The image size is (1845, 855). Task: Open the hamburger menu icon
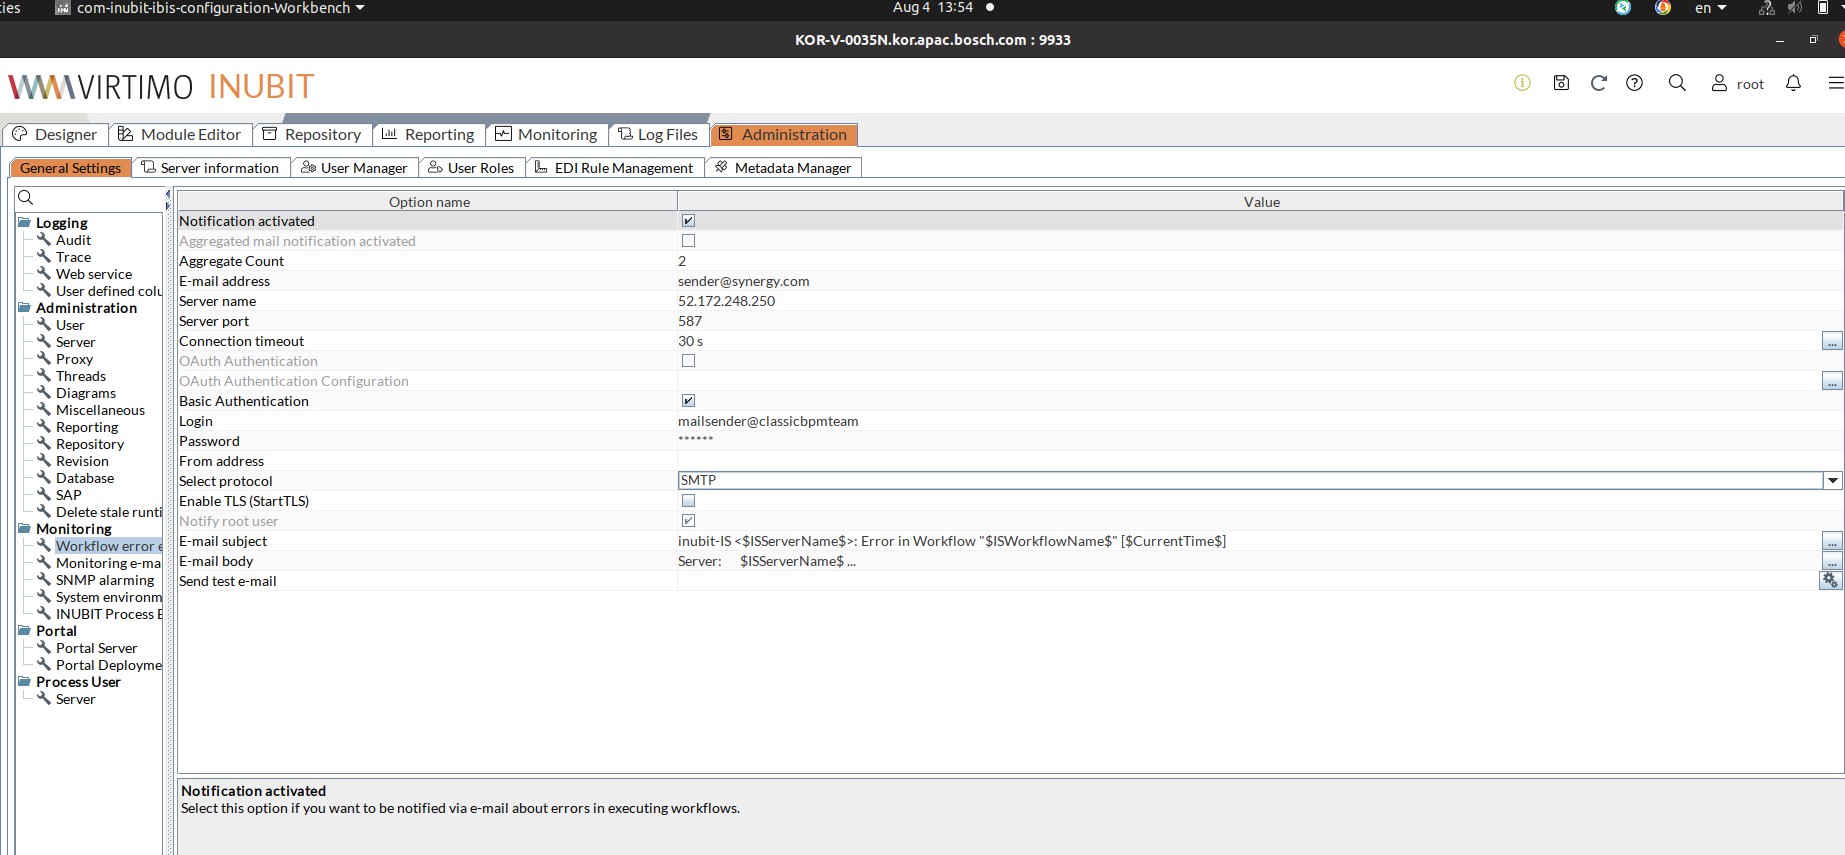click(x=1835, y=83)
